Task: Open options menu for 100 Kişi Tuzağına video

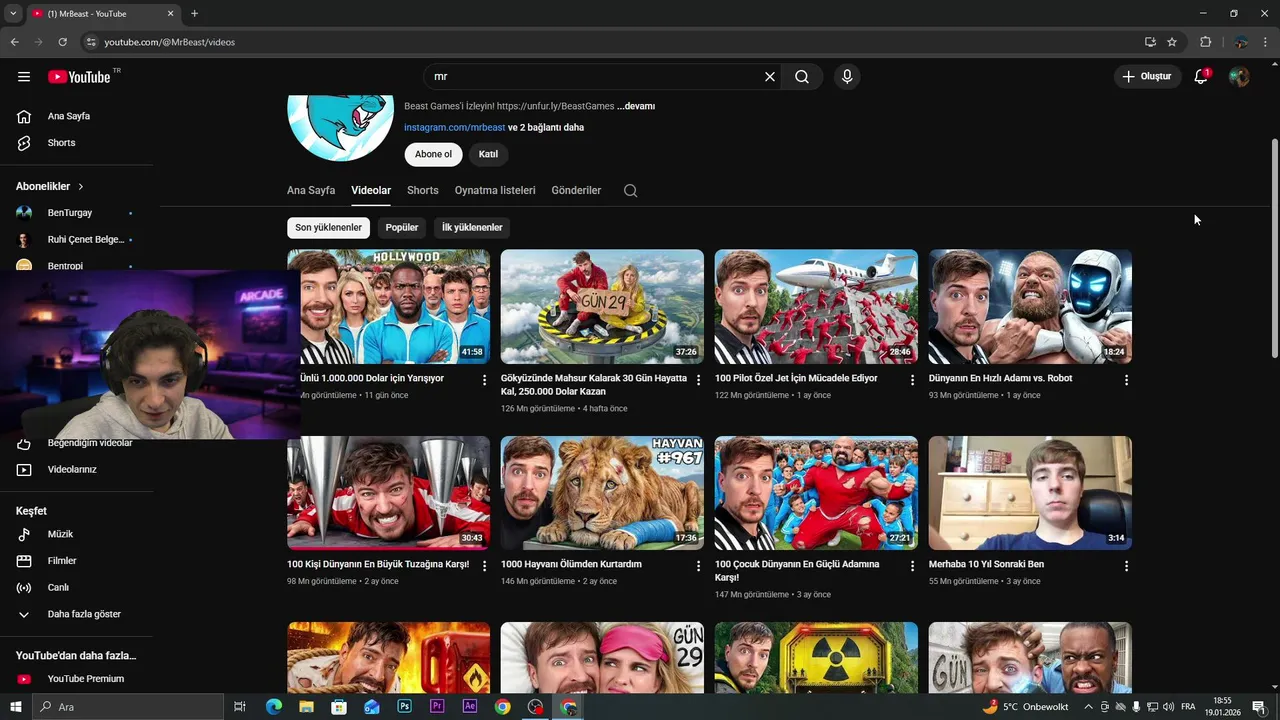Action: [x=485, y=566]
